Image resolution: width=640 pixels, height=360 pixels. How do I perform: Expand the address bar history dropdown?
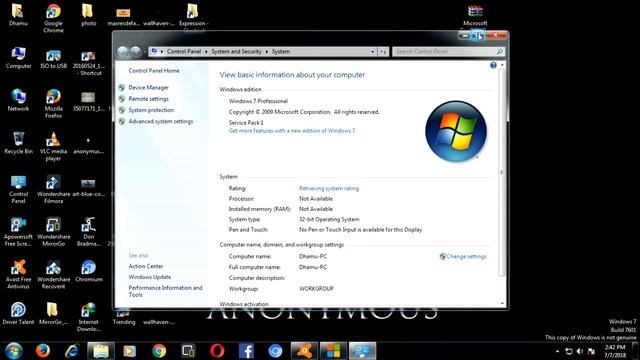(372, 51)
